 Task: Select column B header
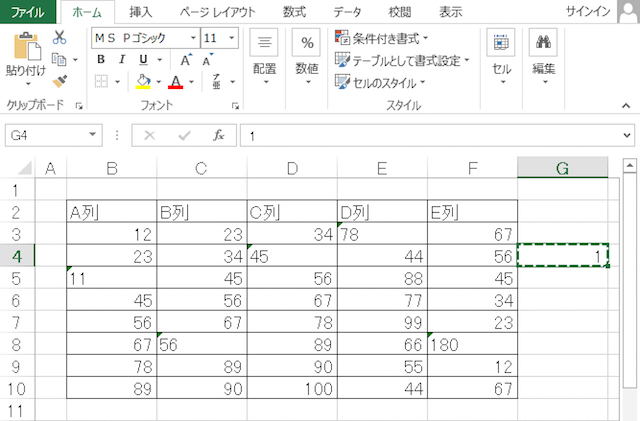coord(111,168)
